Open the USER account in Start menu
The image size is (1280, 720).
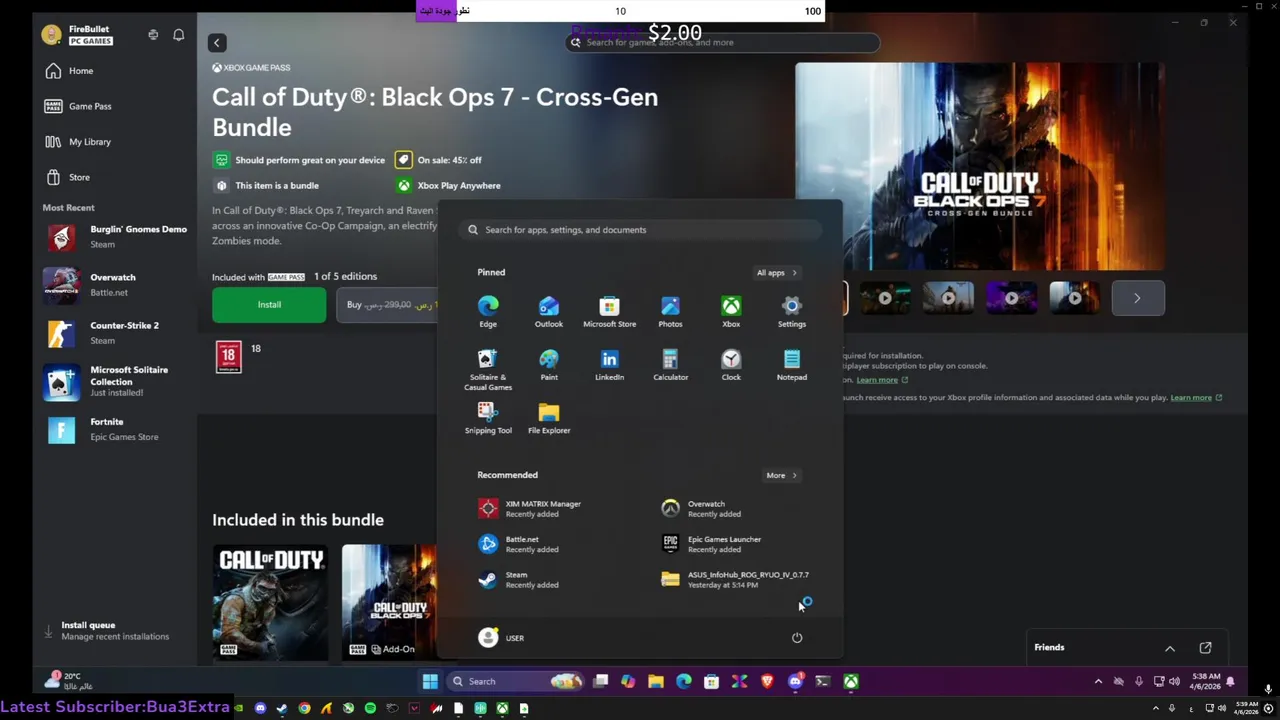[x=501, y=638]
